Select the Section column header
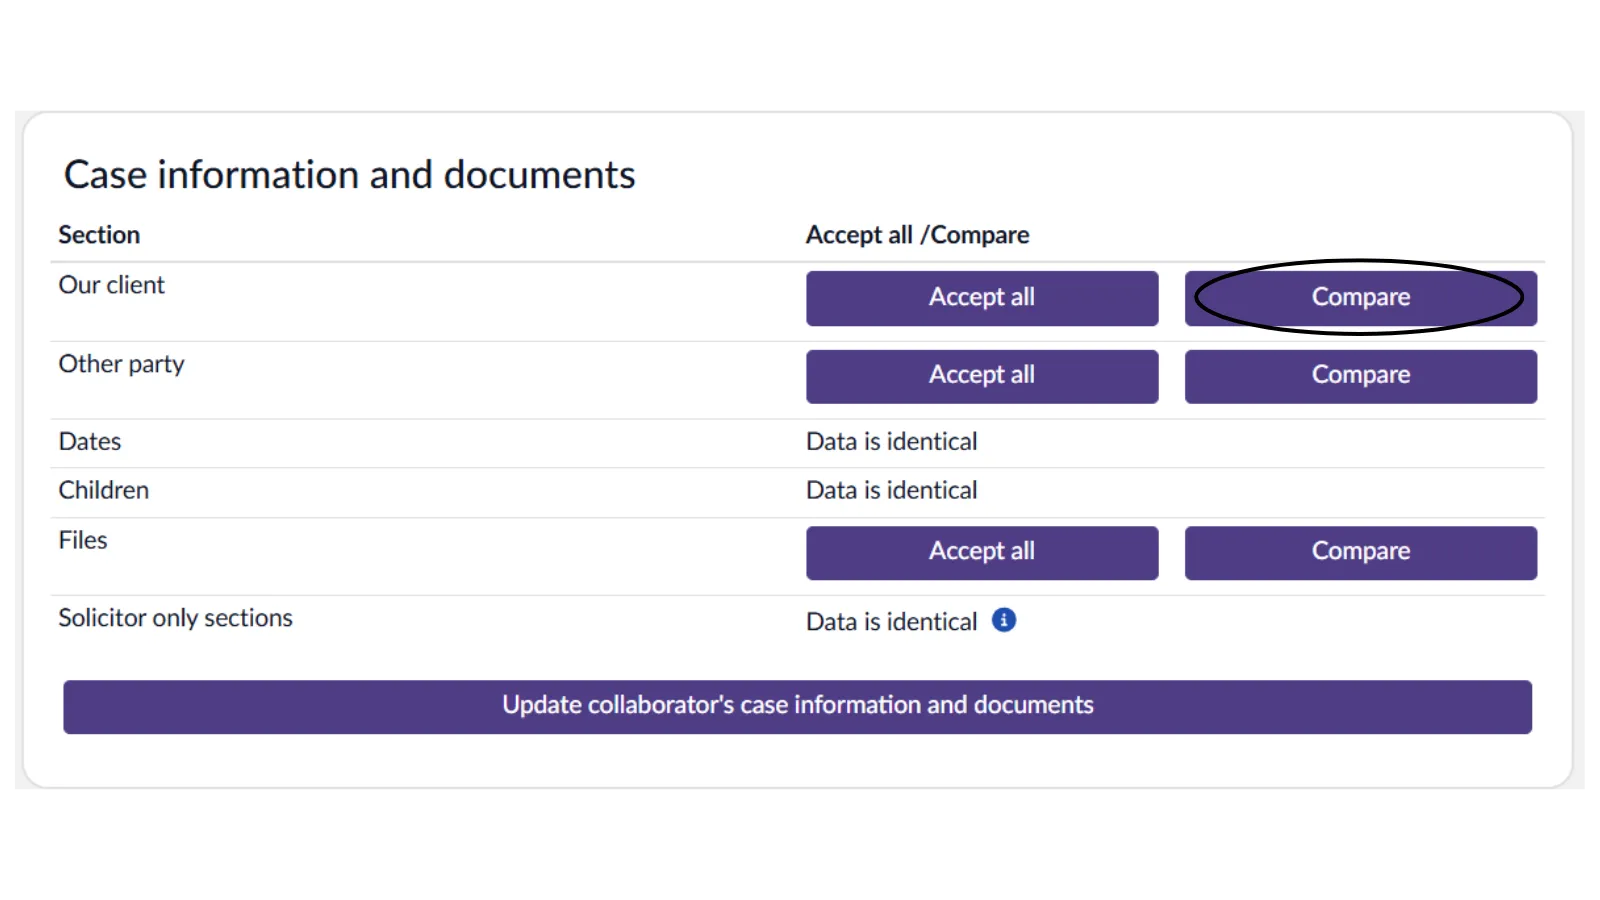This screenshot has height=900, width=1600. tap(99, 235)
